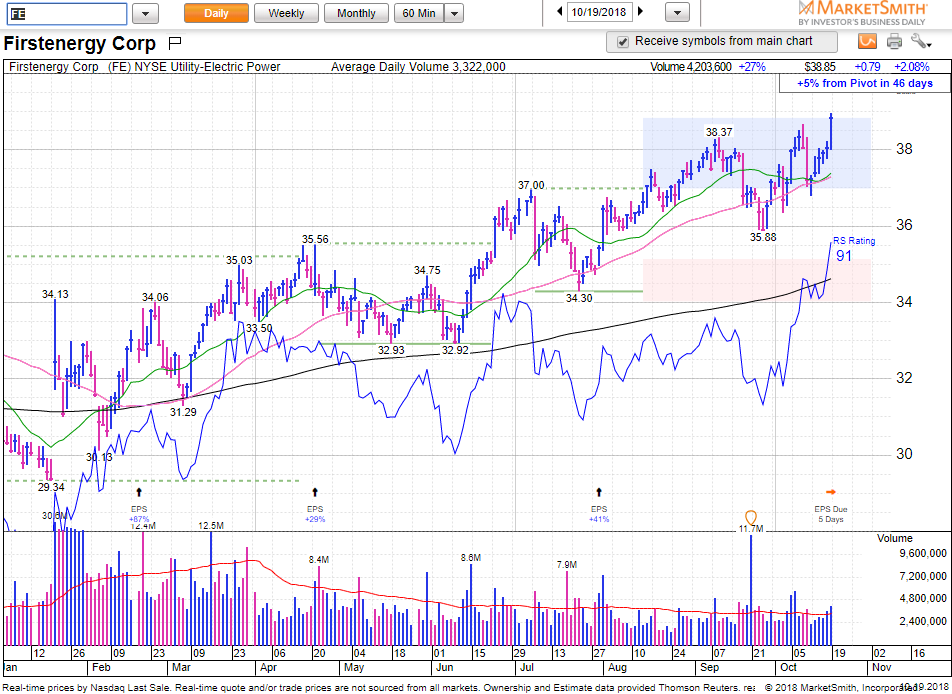Print the chart with the printer icon
Screen dimensions: 952x694
pos(894,41)
